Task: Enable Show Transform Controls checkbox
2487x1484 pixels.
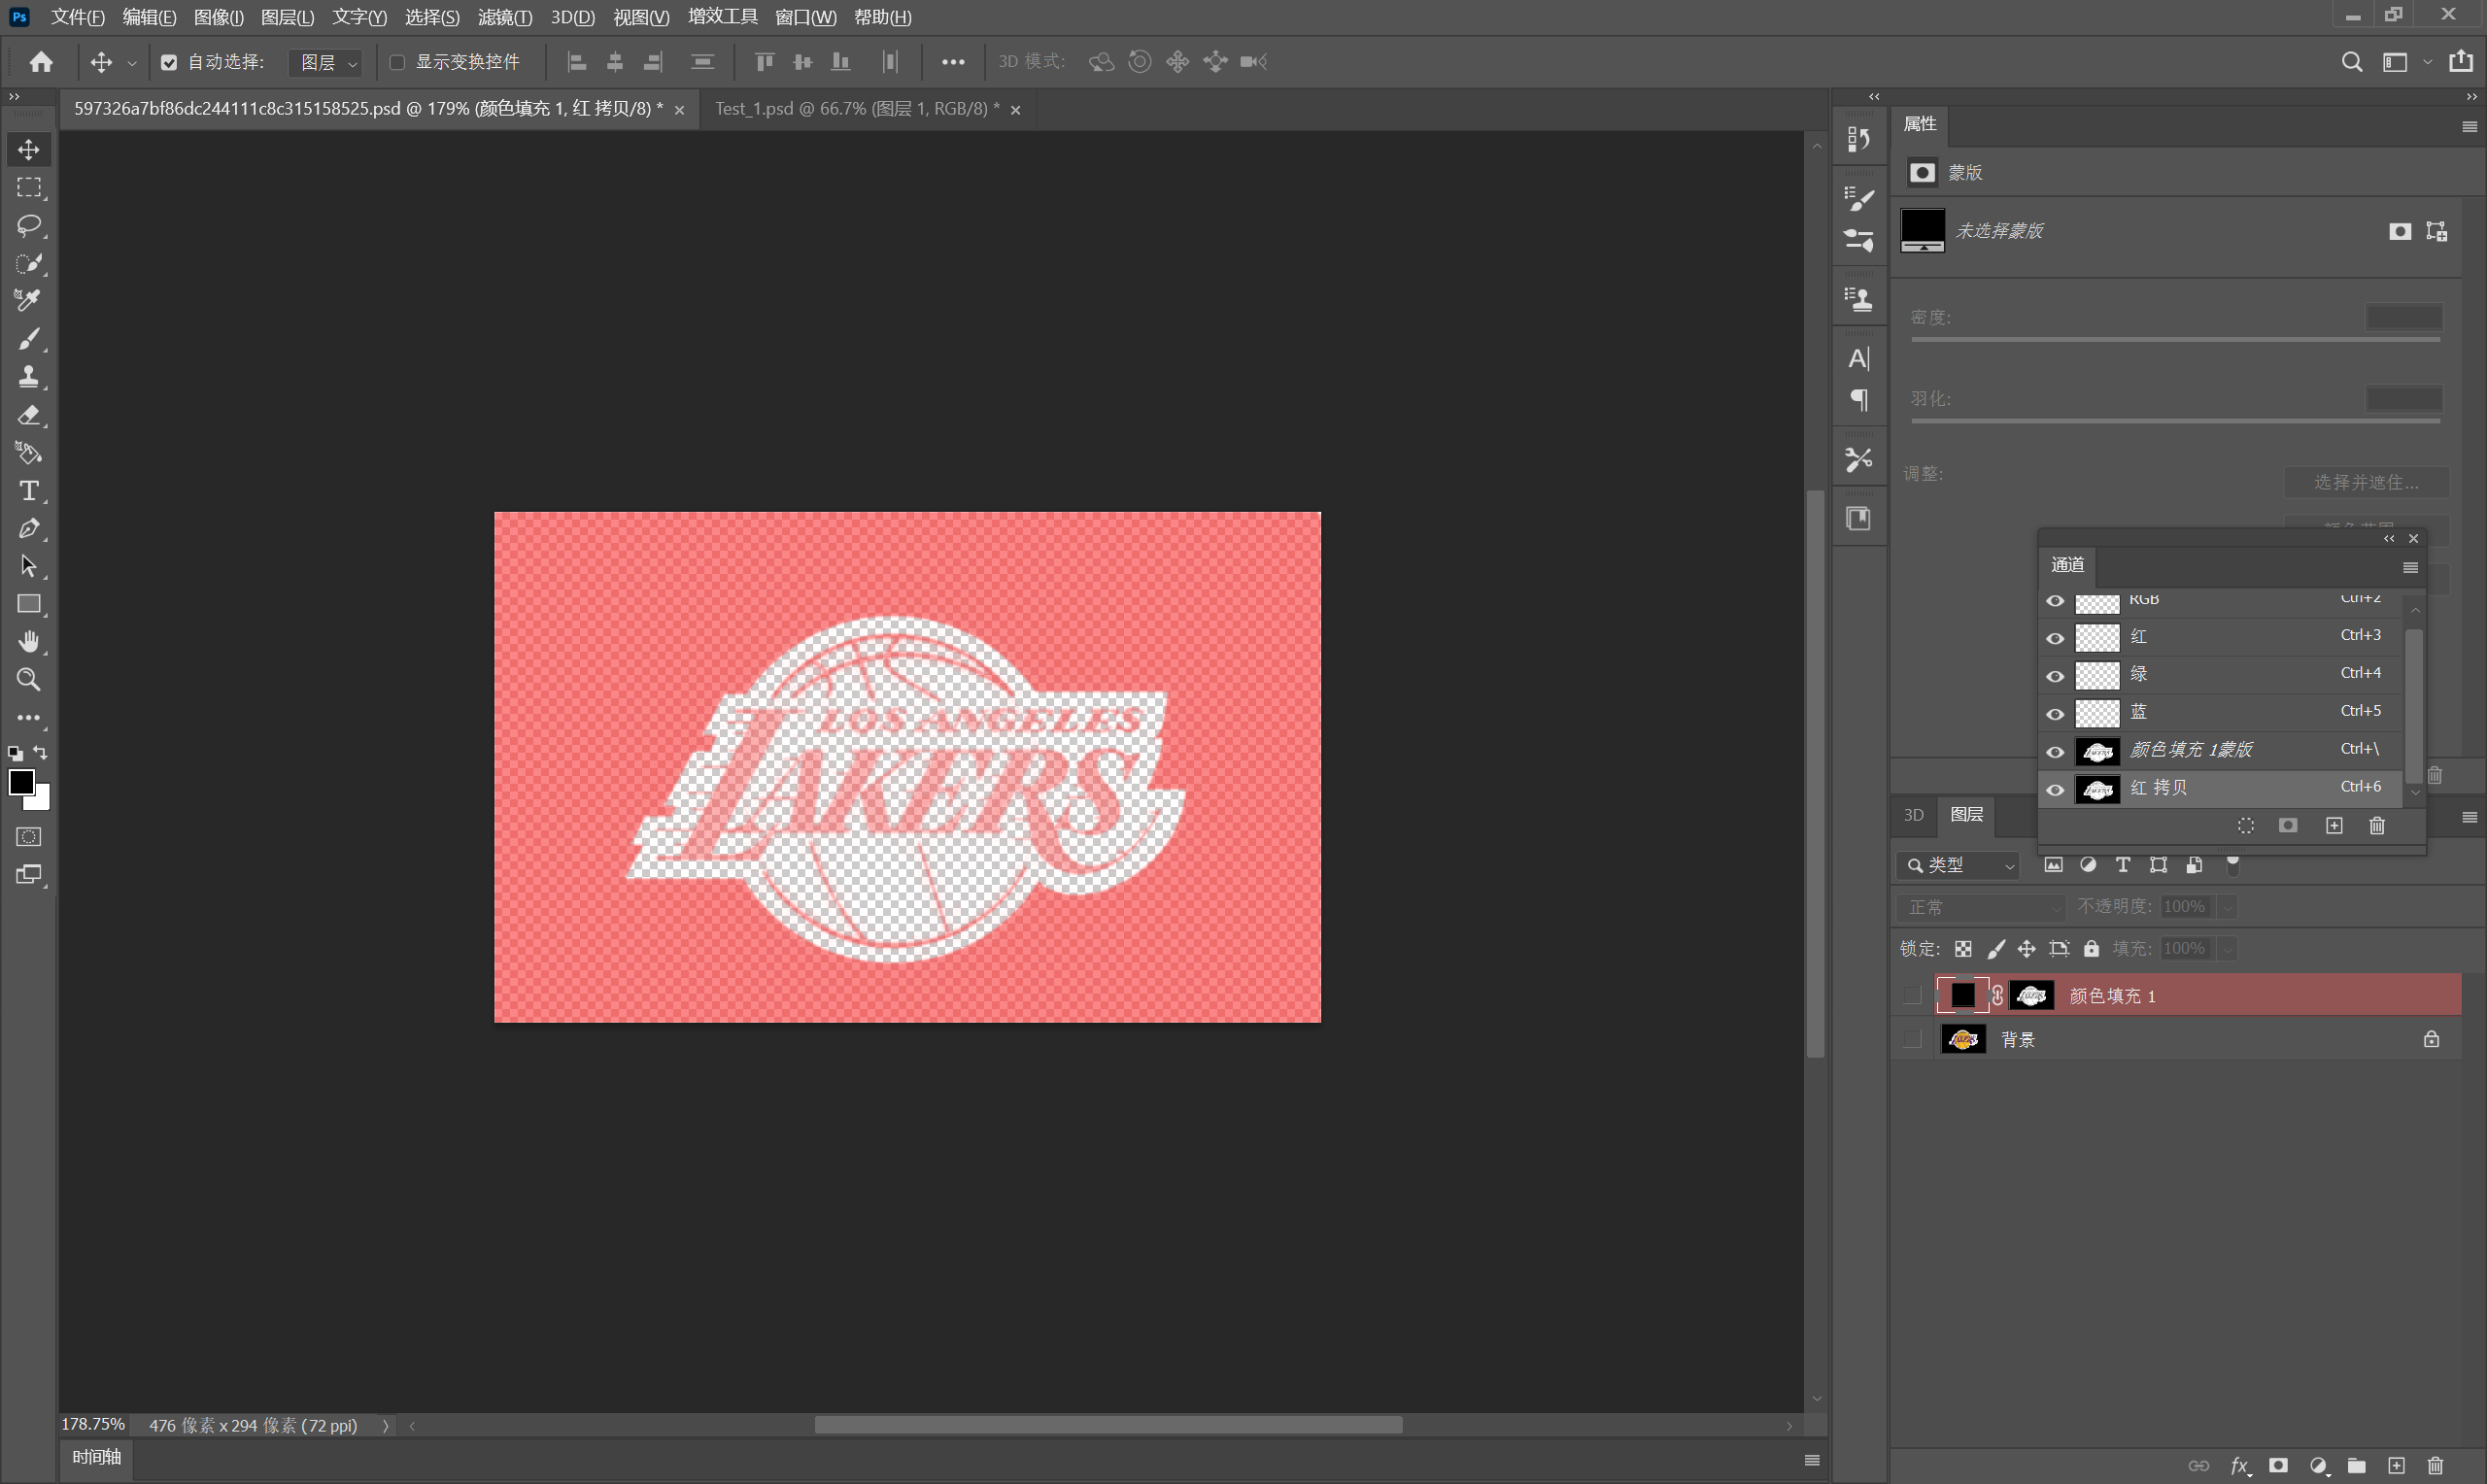Action: click(x=397, y=63)
